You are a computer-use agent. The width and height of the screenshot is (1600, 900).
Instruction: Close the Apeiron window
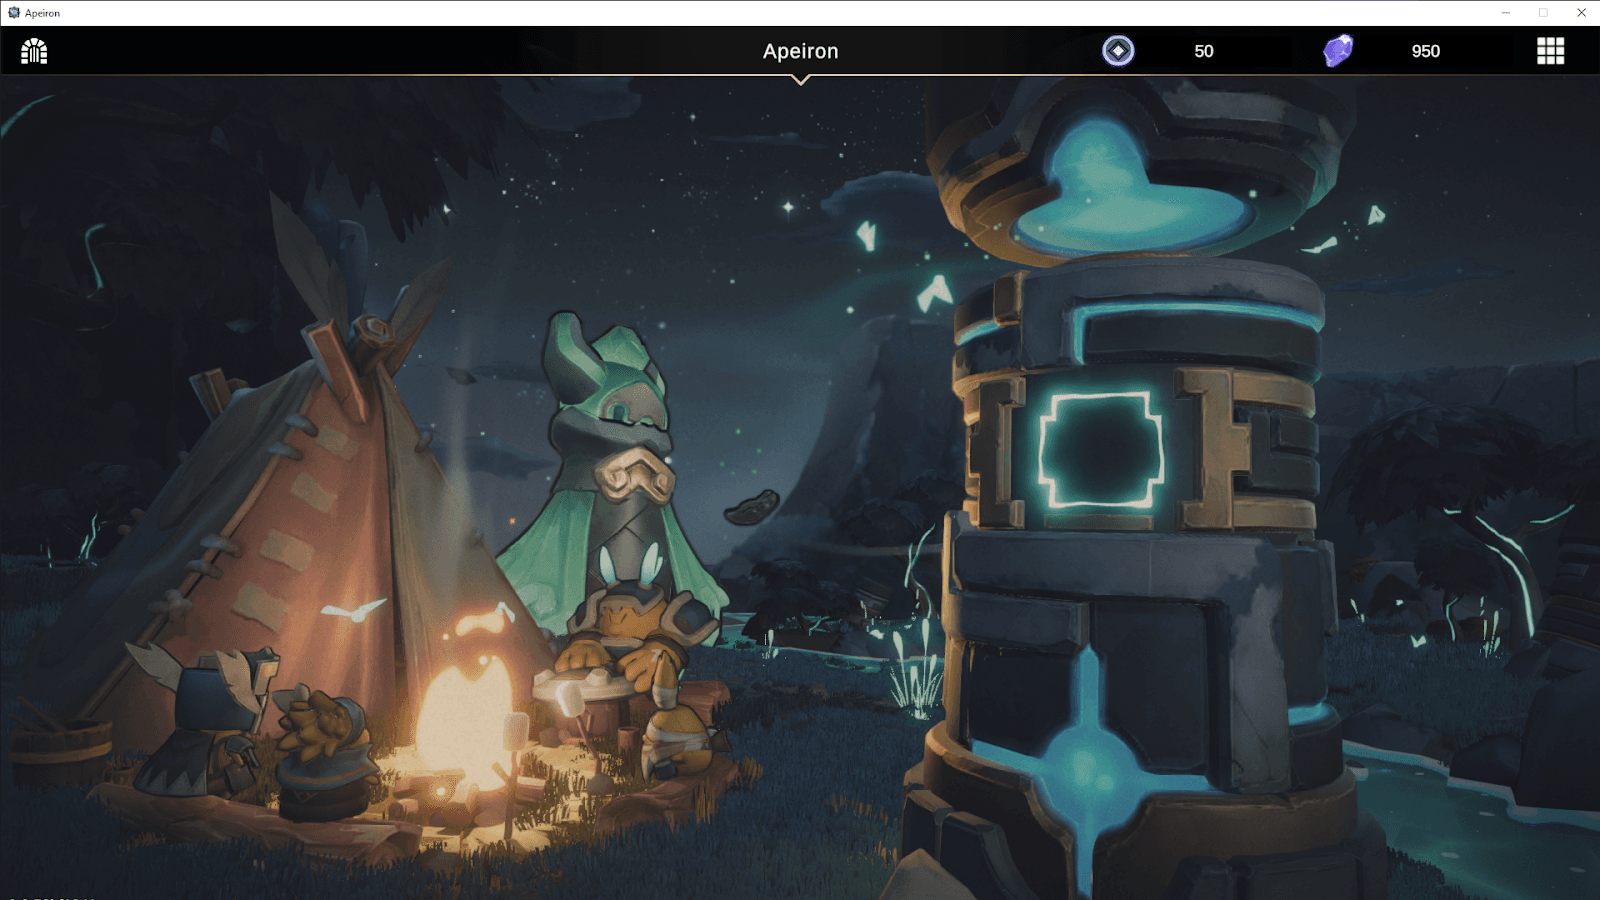(1581, 13)
